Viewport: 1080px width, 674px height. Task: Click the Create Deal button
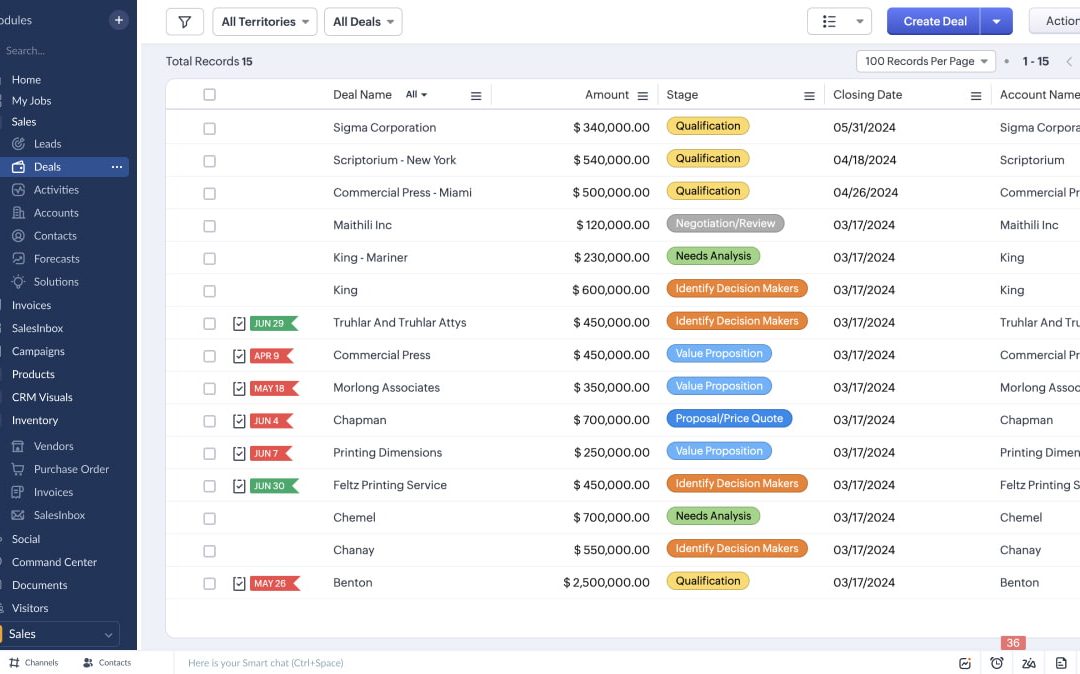(x=934, y=21)
